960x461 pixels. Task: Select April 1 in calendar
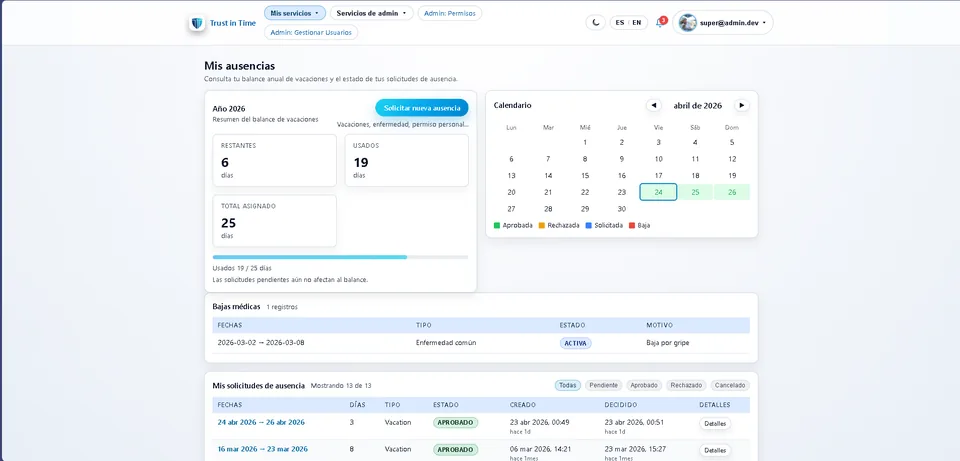tap(585, 142)
